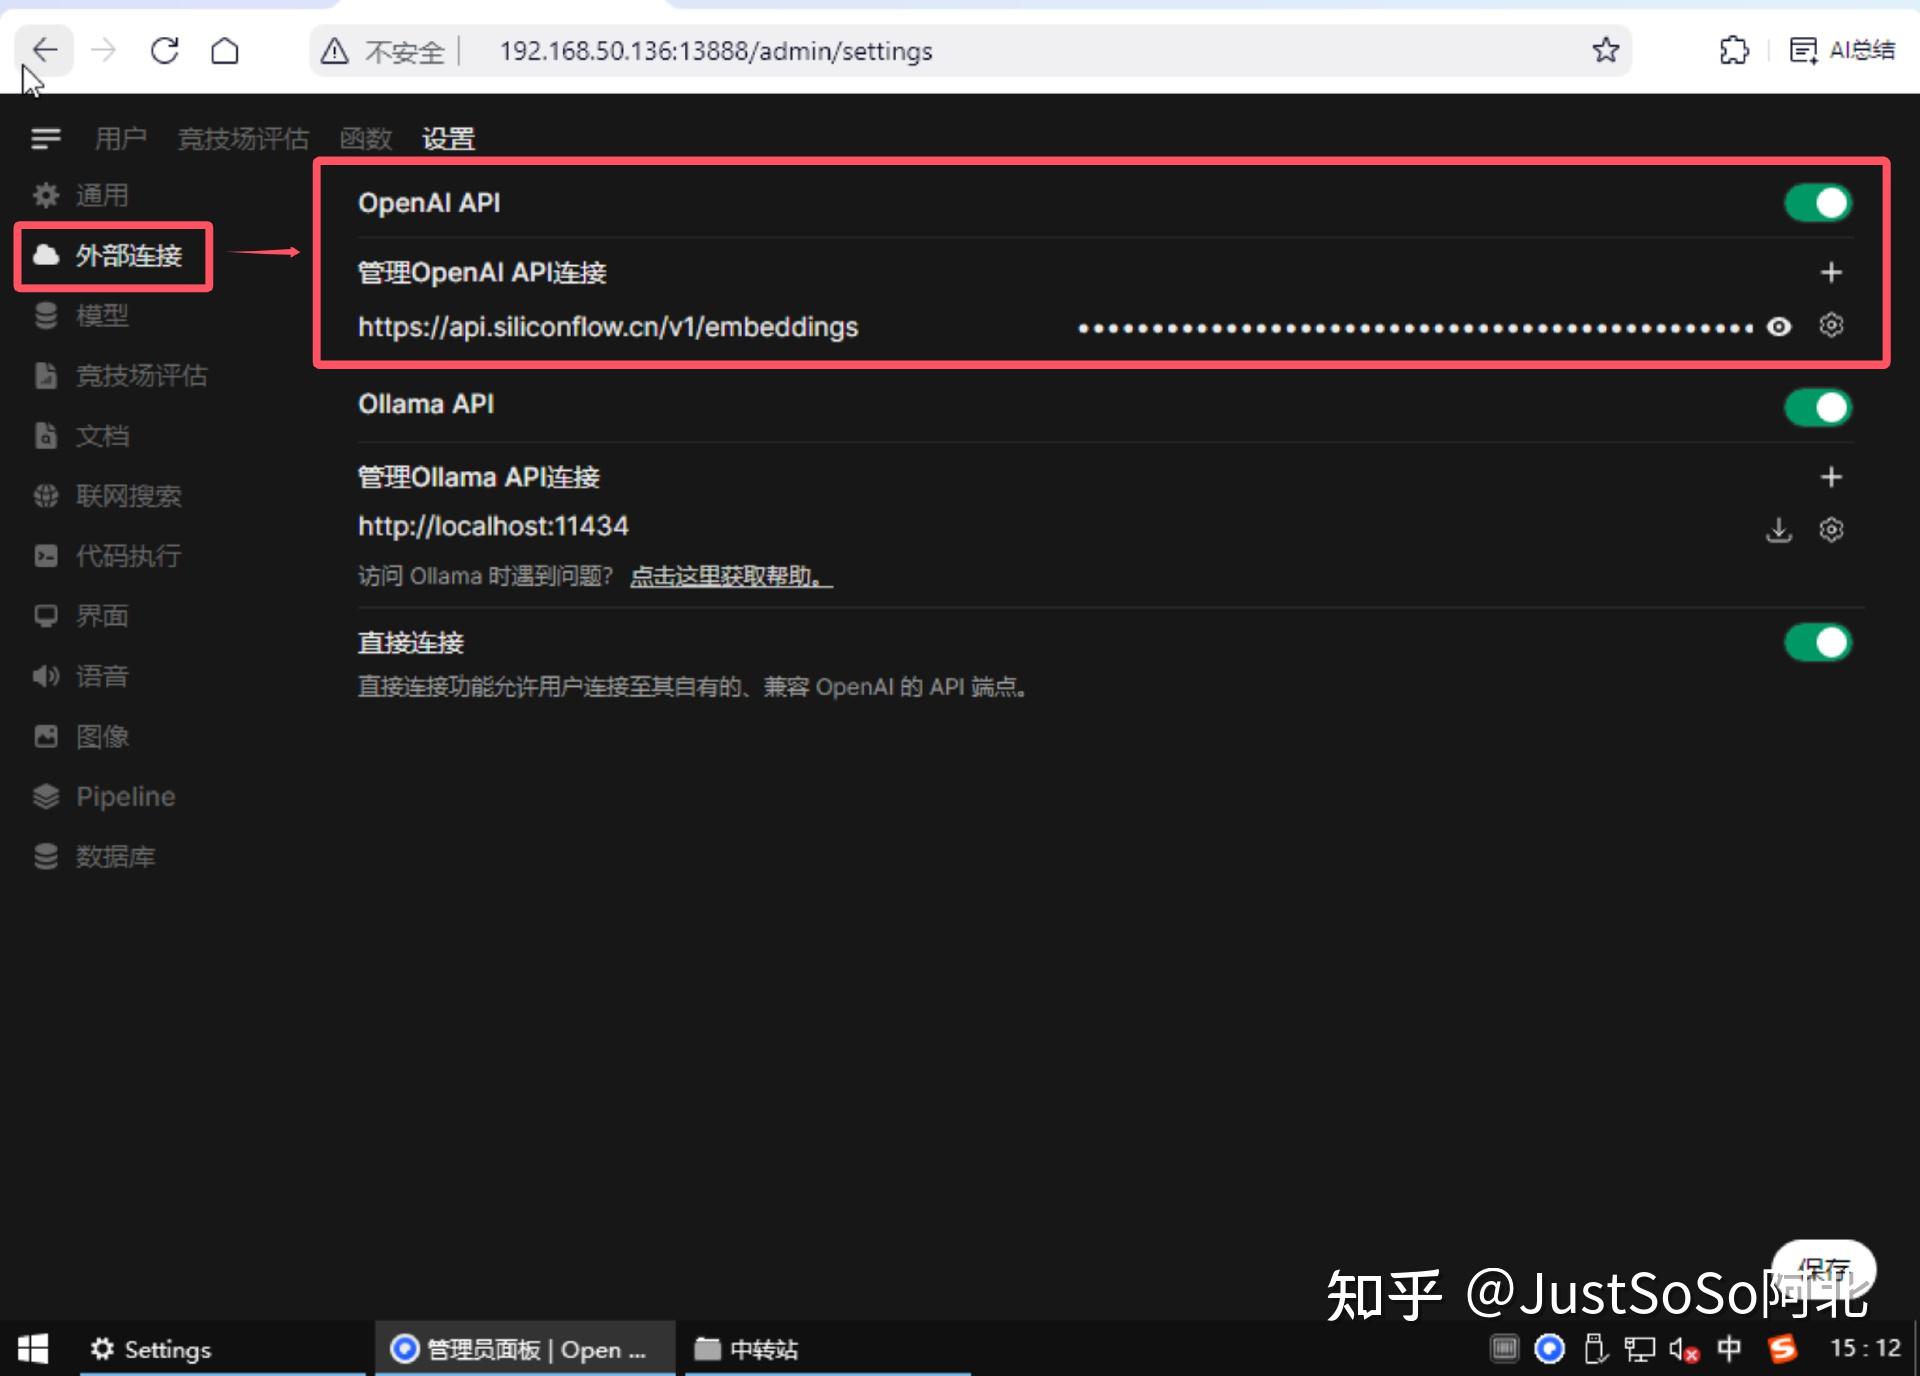
Task: Open the 文档 settings section
Action: click(x=103, y=436)
